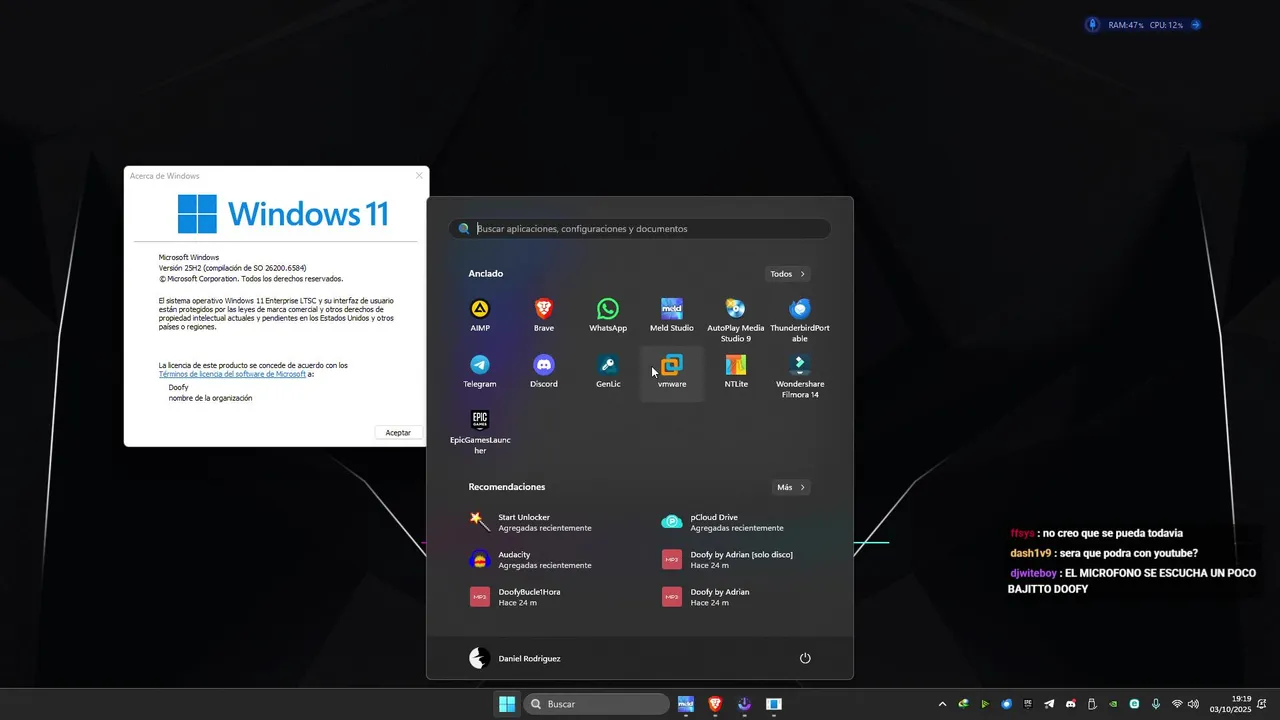
Task: Click chat username djwiteboy
Action: [1033, 573]
